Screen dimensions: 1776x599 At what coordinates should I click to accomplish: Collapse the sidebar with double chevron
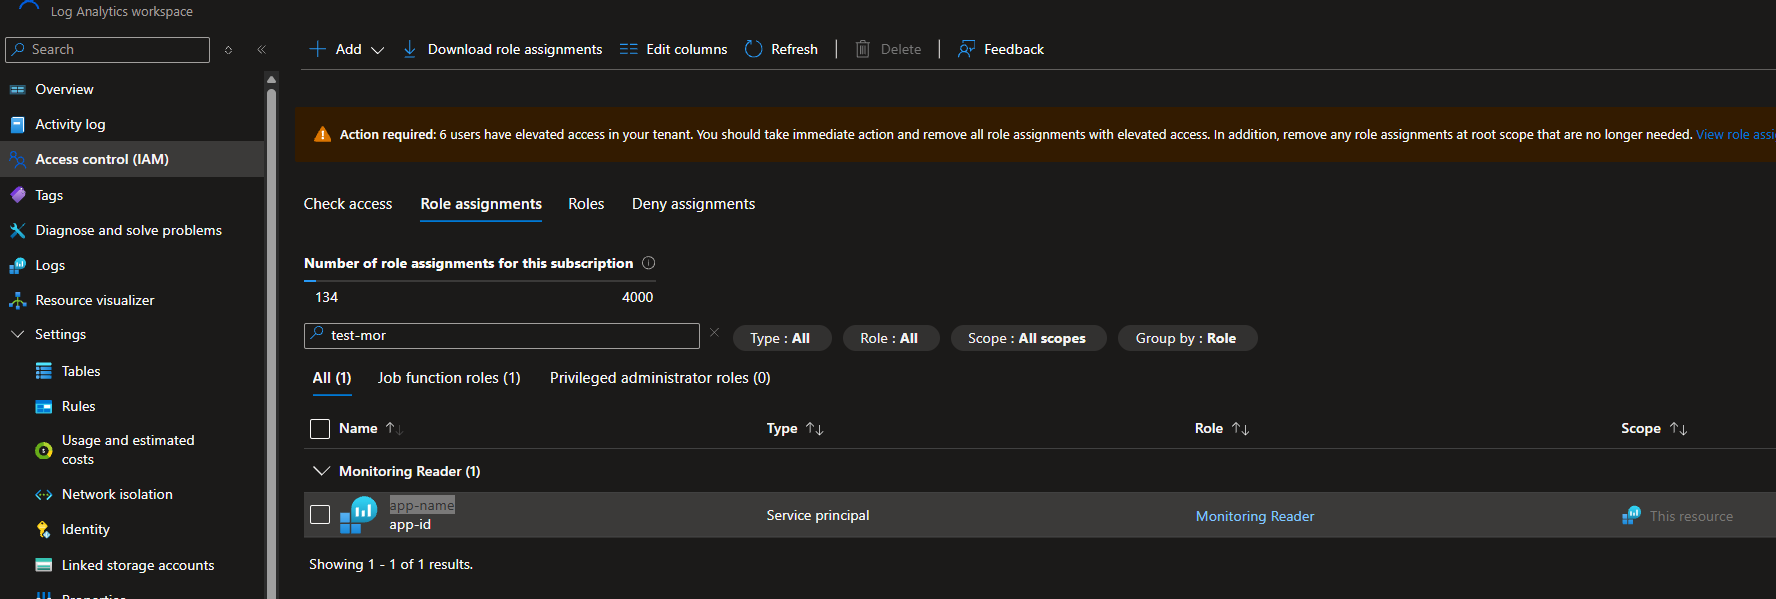click(262, 49)
